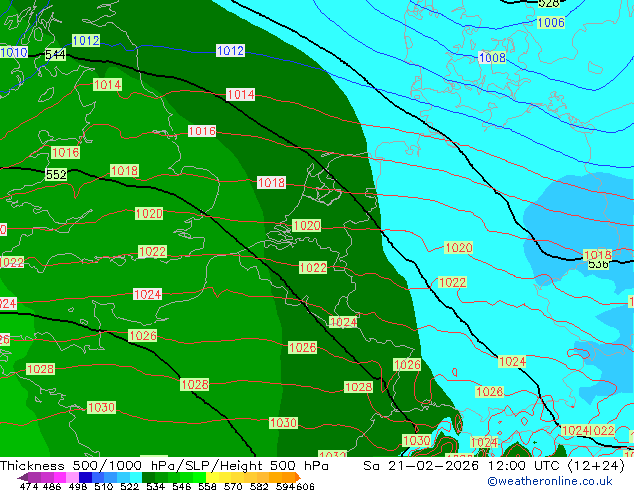Click the '1022' label on the cyan area adjacent to 1024

coord(602,431)
